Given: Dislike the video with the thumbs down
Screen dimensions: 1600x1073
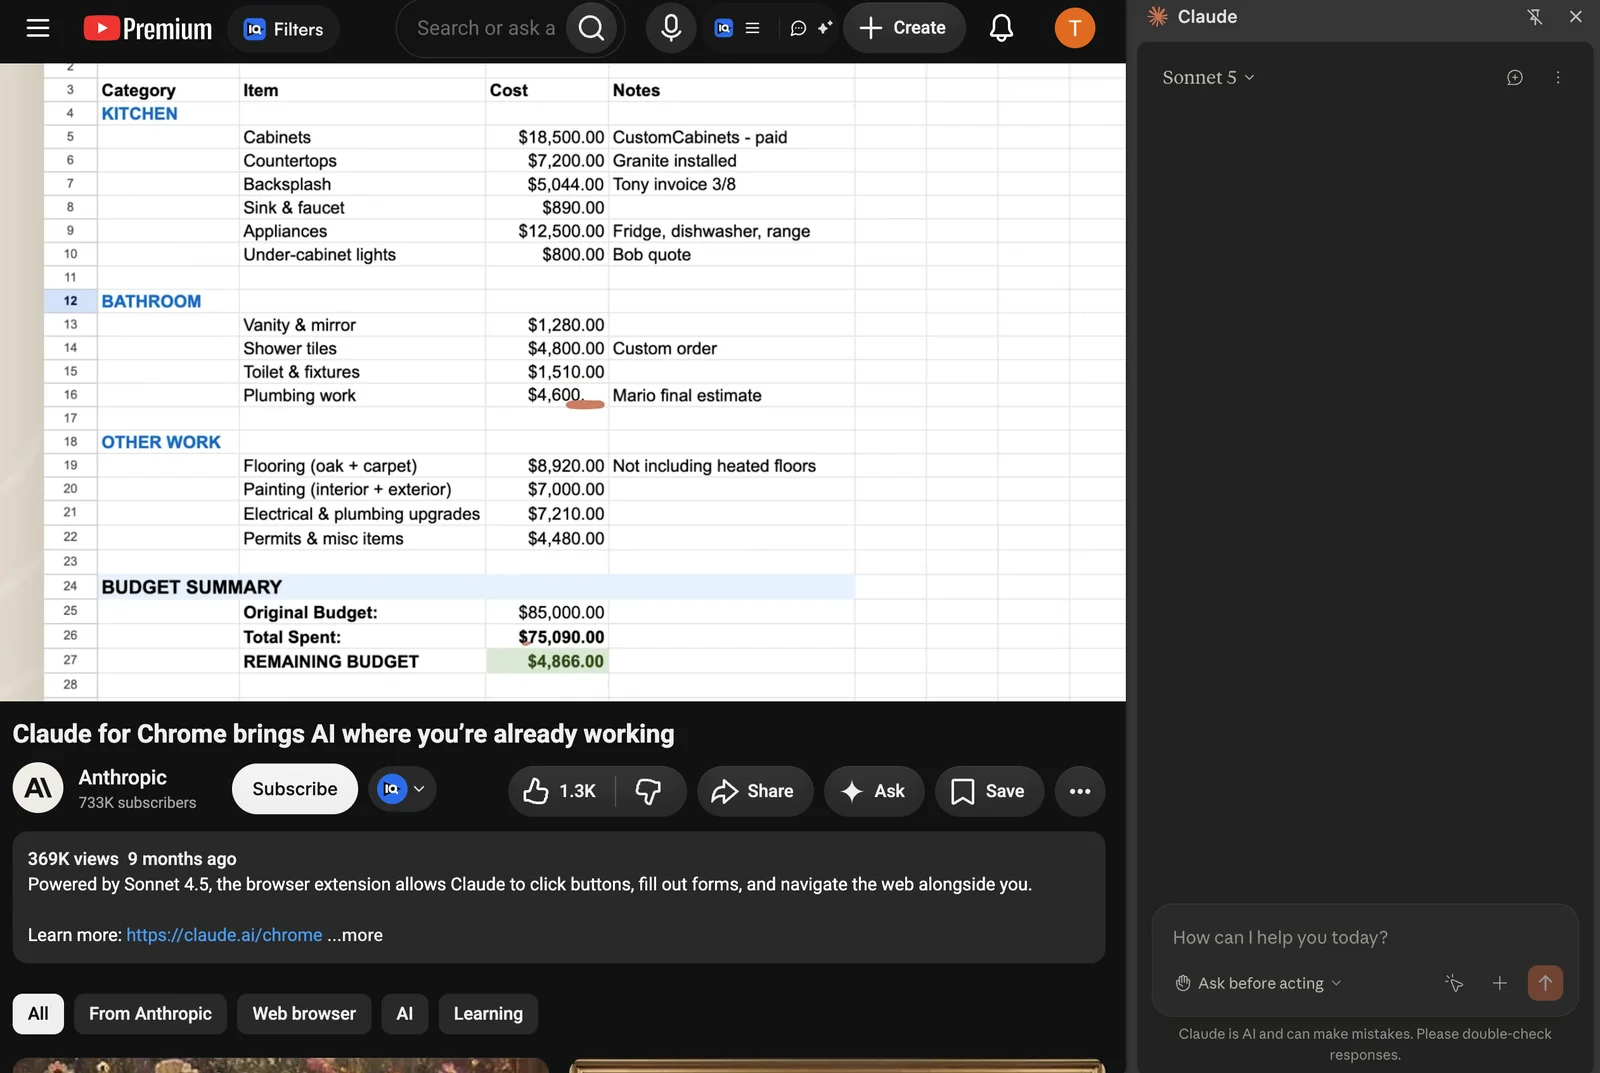Looking at the screenshot, I should (649, 791).
